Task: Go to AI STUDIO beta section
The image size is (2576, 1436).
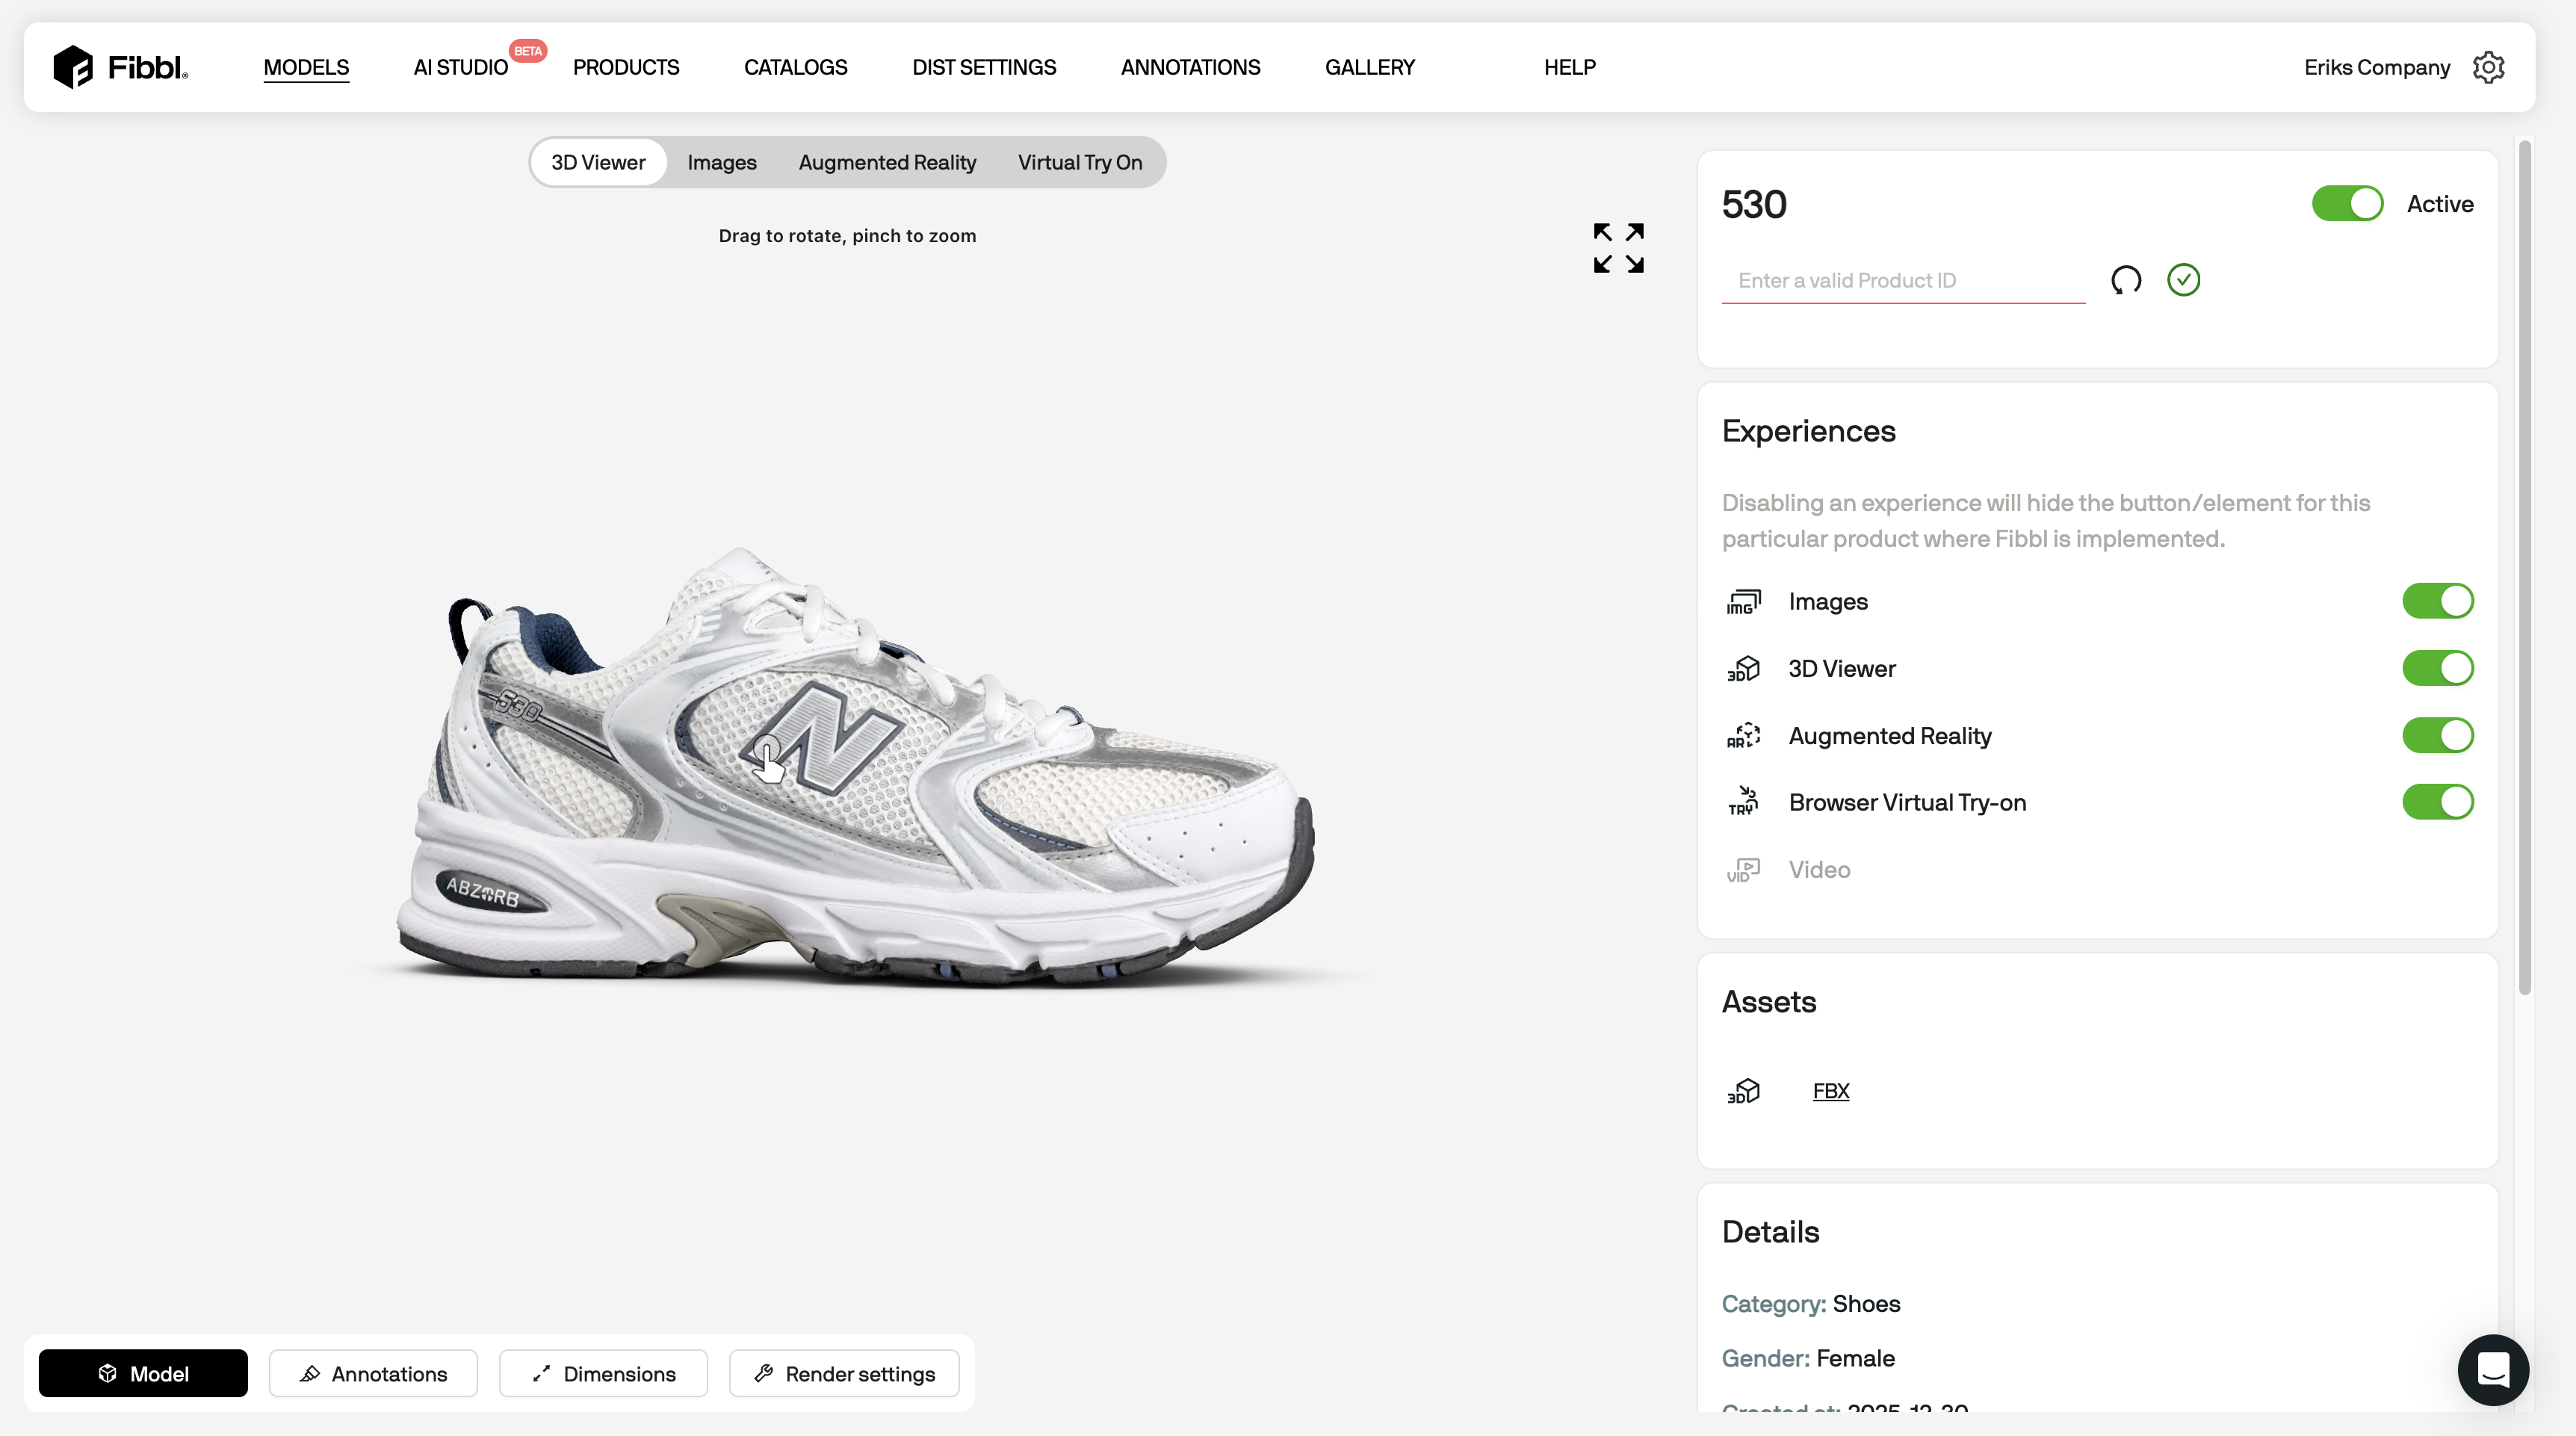Action: coord(461,67)
